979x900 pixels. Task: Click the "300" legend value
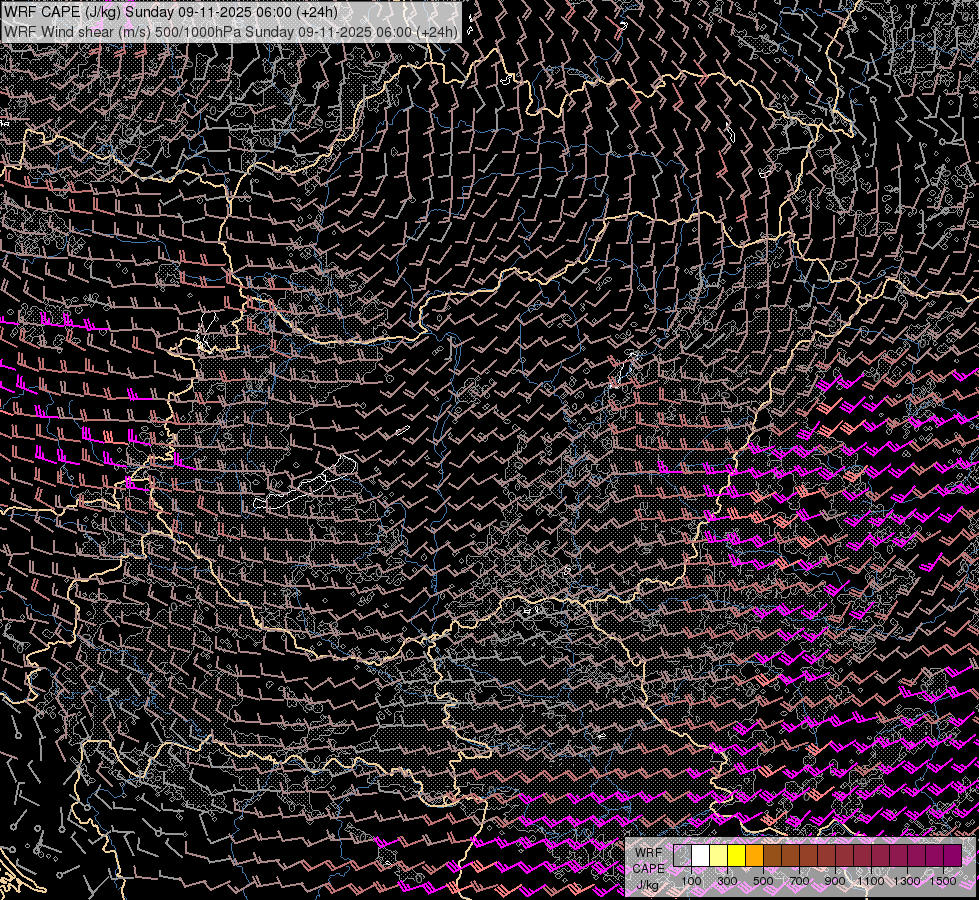727,881
